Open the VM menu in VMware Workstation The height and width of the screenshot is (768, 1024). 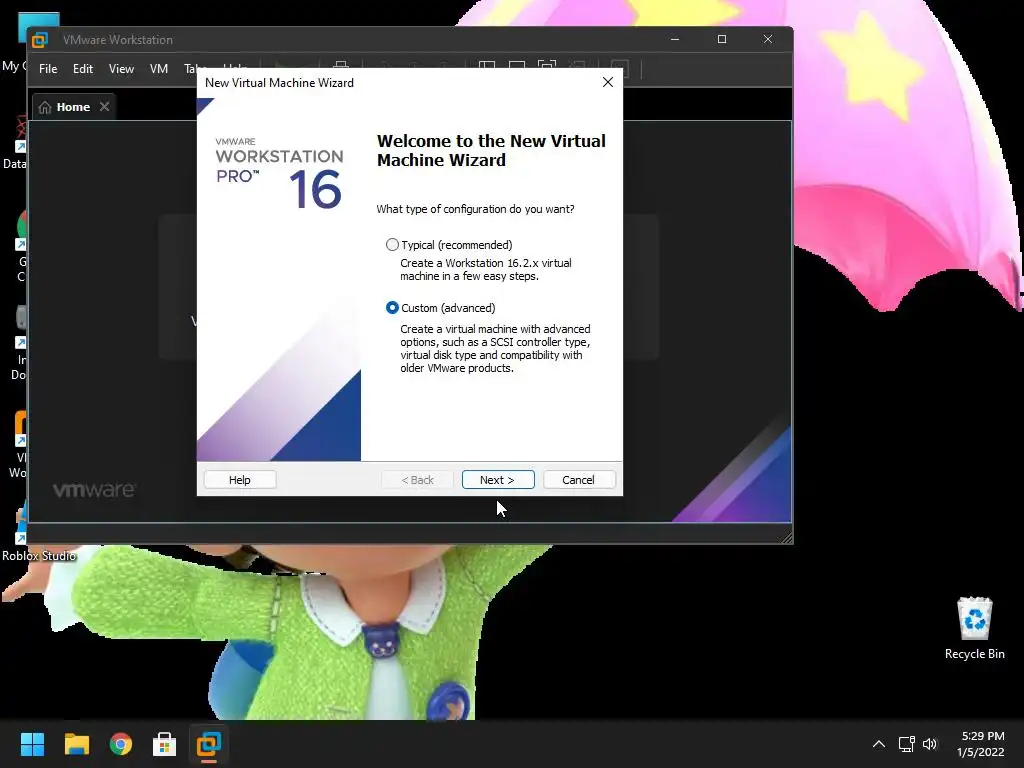pyautogui.click(x=159, y=69)
